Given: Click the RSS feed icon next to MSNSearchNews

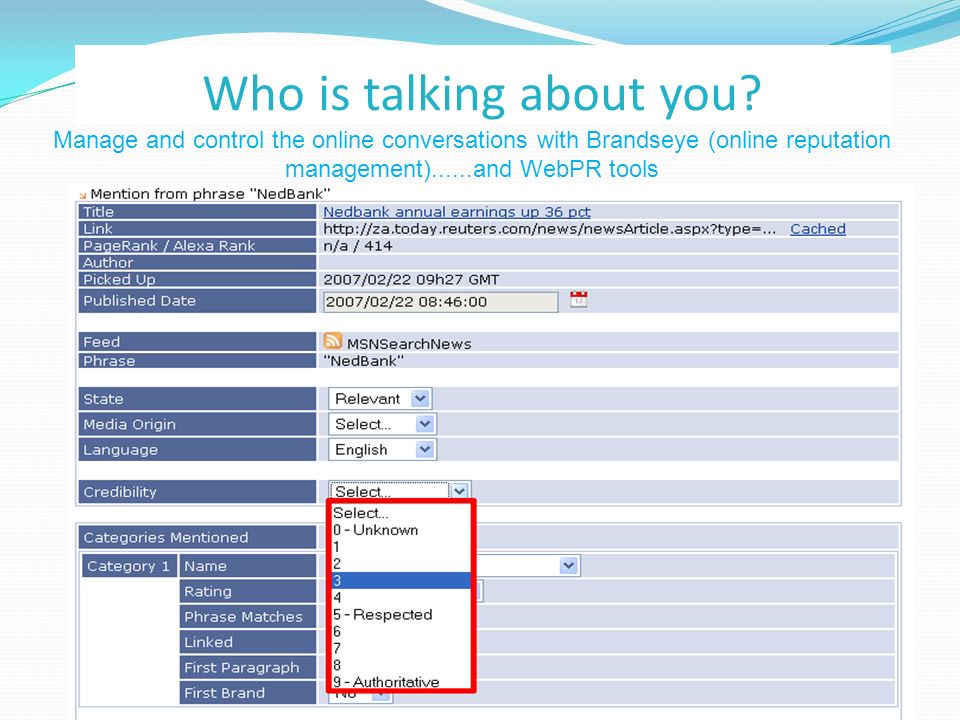Looking at the screenshot, I should [332, 340].
